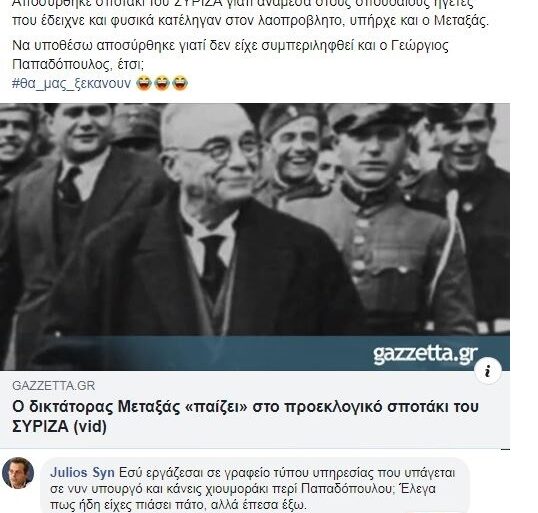Open Julios Syn's profile picture
The image size is (538, 513).
(18, 473)
